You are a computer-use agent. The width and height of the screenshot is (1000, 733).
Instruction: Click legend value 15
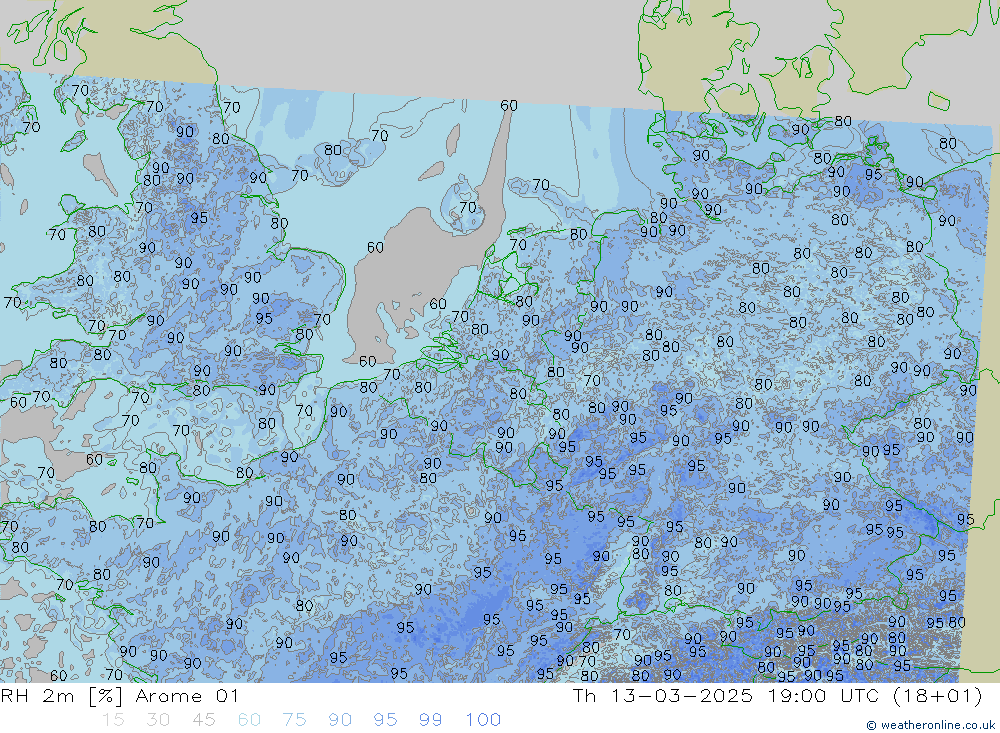tap(113, 720)
